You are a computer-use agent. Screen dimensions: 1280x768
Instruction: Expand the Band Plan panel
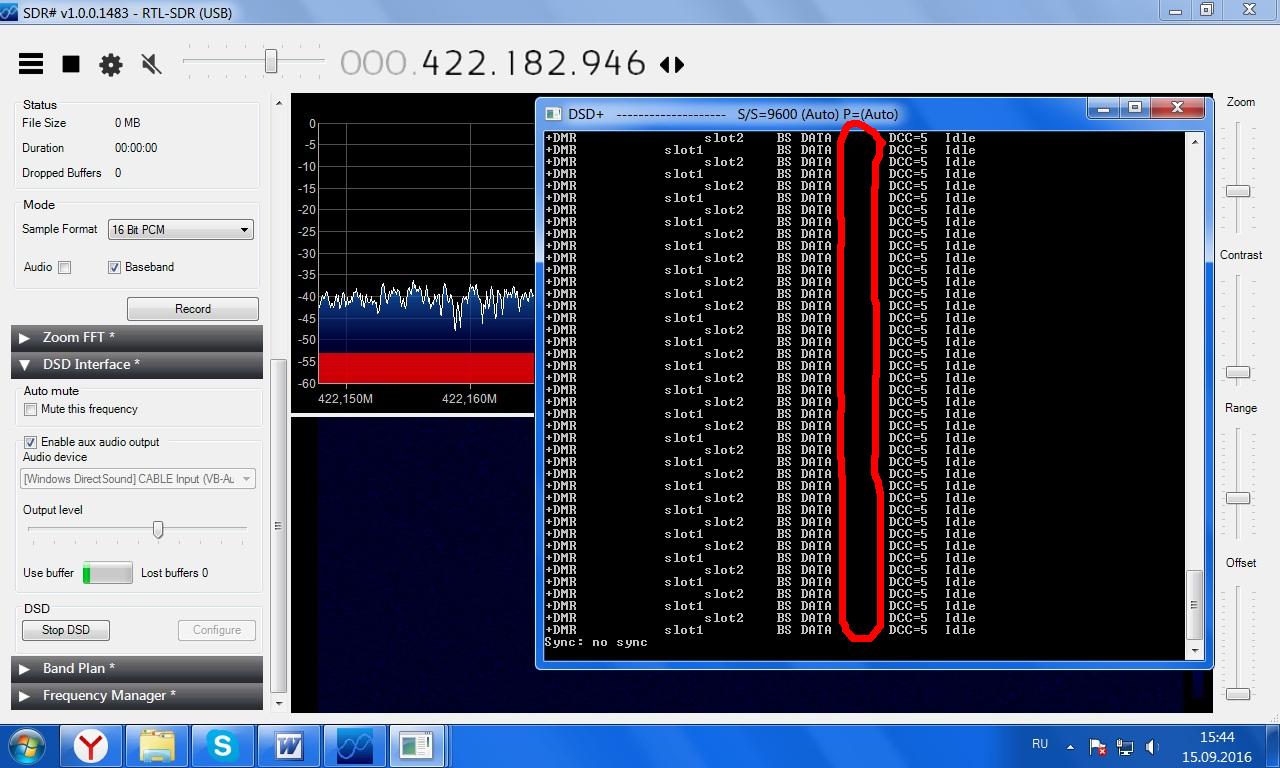[137, 668]
